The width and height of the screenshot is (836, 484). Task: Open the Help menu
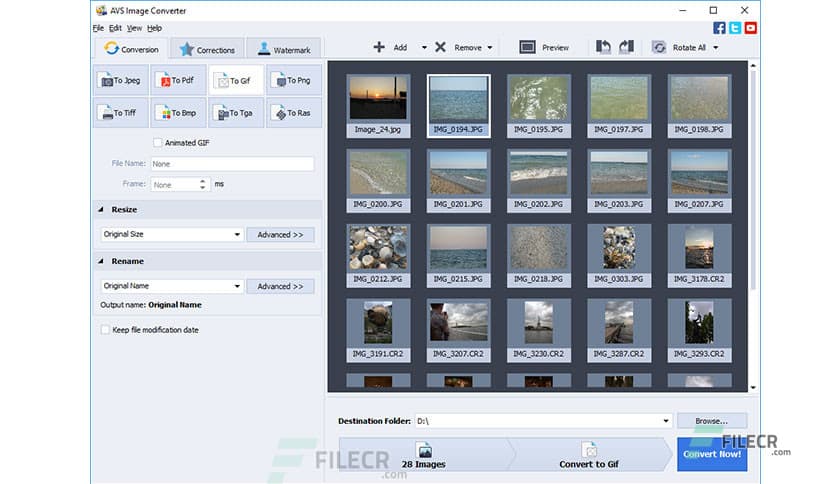click(155, 28)
